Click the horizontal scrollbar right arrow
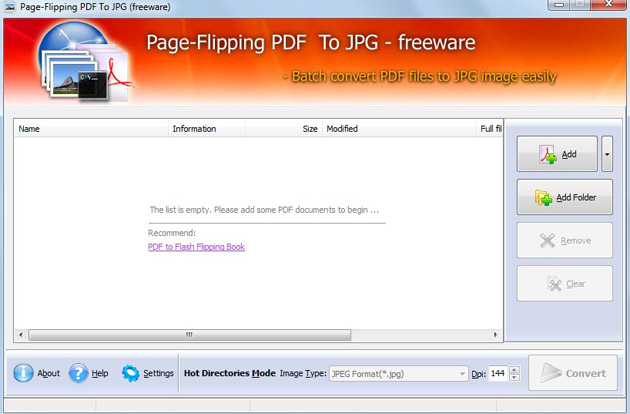 [495, 334]
